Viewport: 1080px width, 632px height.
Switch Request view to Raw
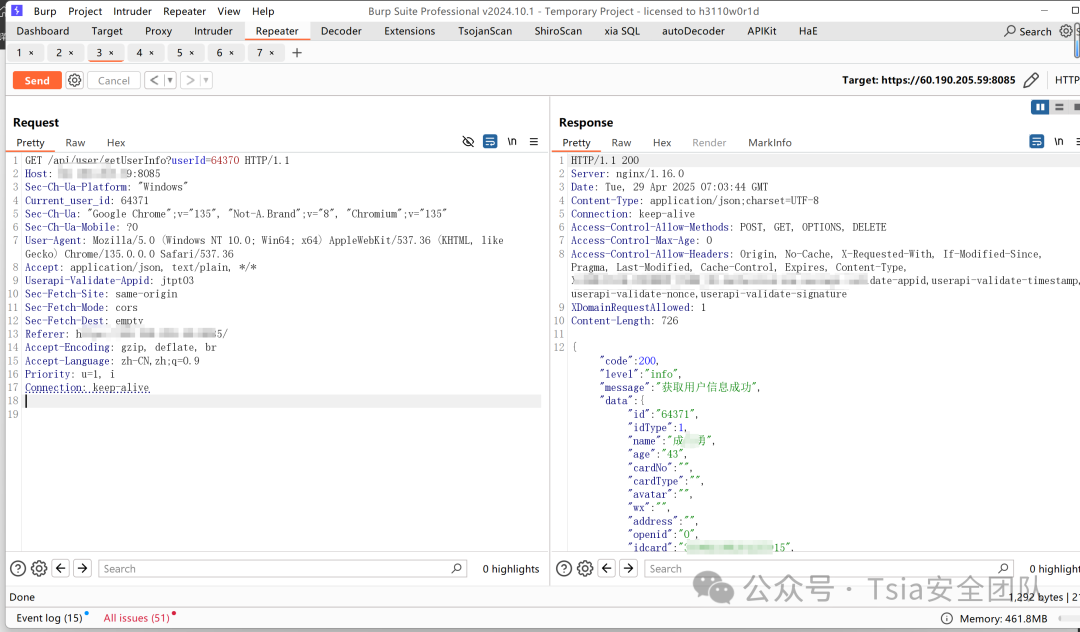point(75,143)
